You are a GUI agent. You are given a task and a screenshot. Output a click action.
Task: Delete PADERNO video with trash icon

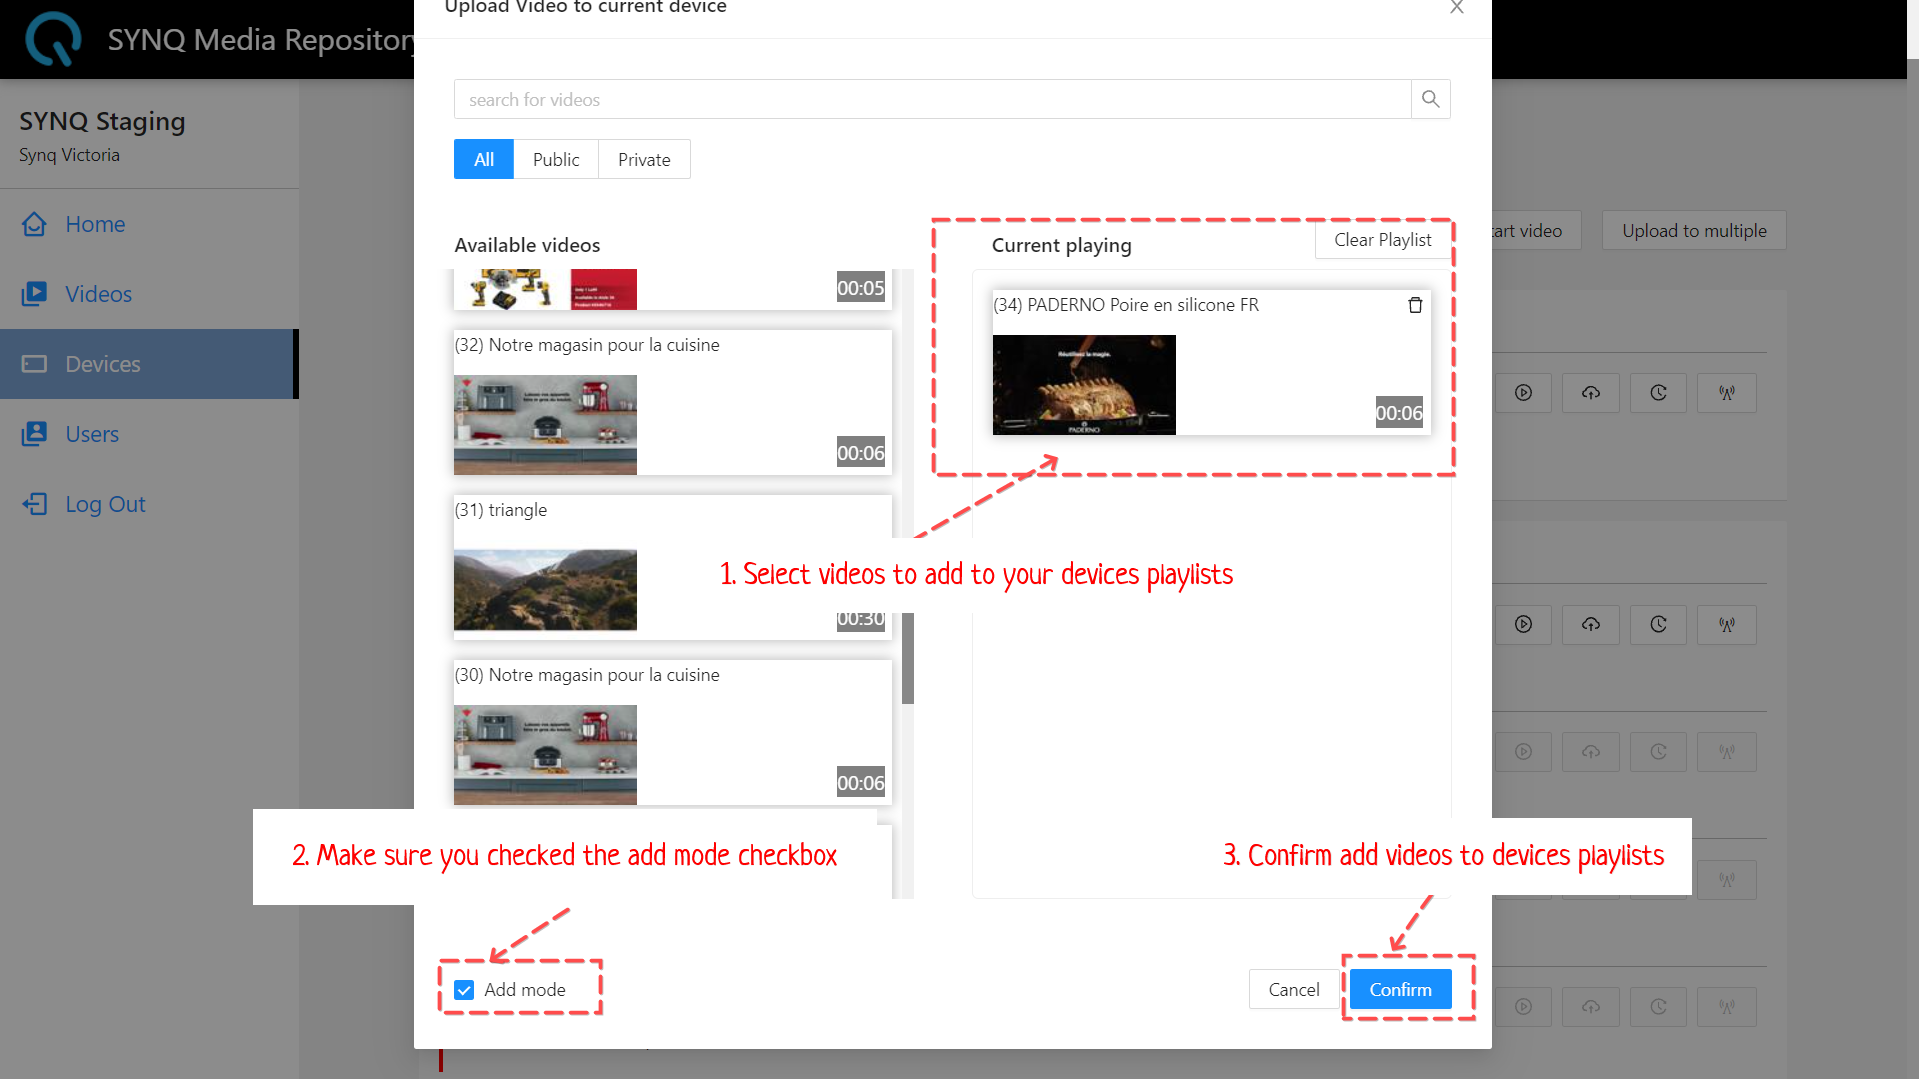pyautogui.click(x=1415, y=305)
